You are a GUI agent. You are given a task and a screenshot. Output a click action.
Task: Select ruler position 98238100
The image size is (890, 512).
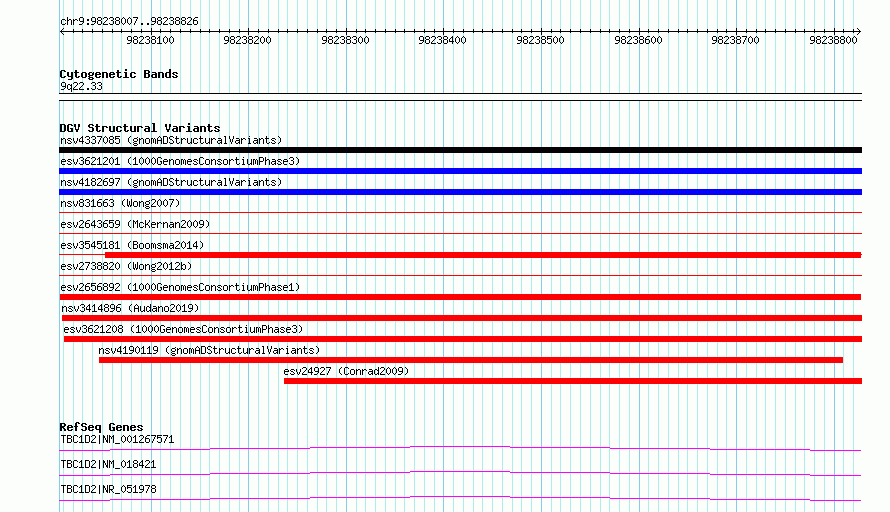150,40
